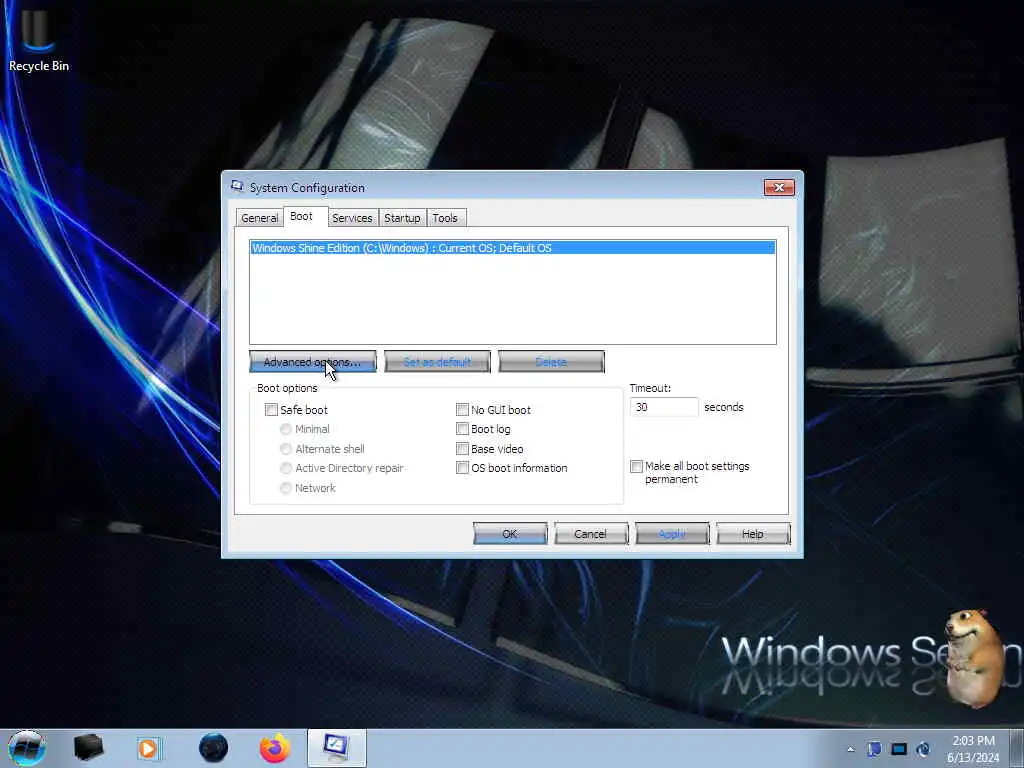Click the volume tray icon
Screen dimensions: 1024x768
point(923,749)
